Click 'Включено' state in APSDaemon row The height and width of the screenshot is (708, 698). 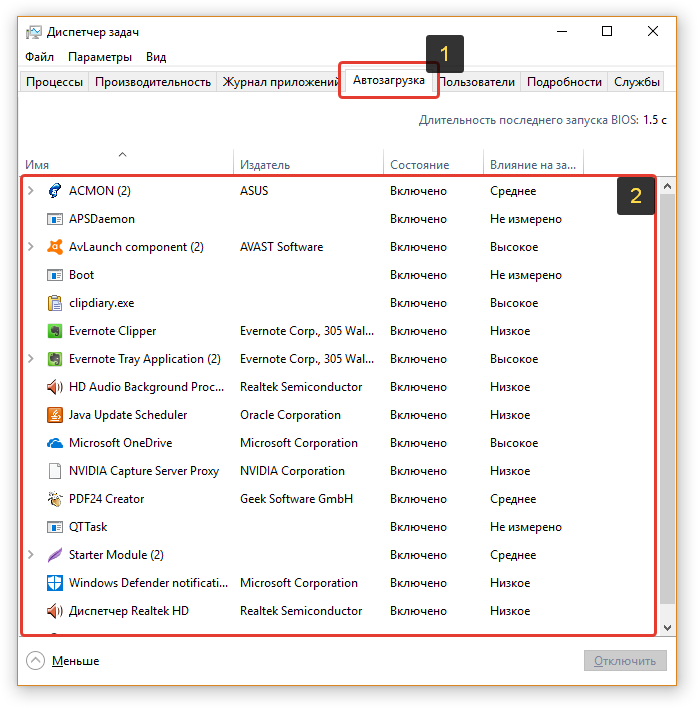(x=418, y=219)
